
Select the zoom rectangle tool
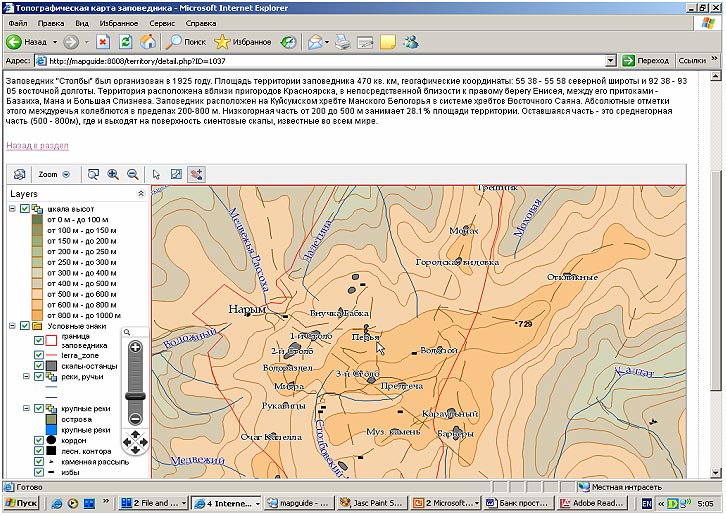point(93,174)
